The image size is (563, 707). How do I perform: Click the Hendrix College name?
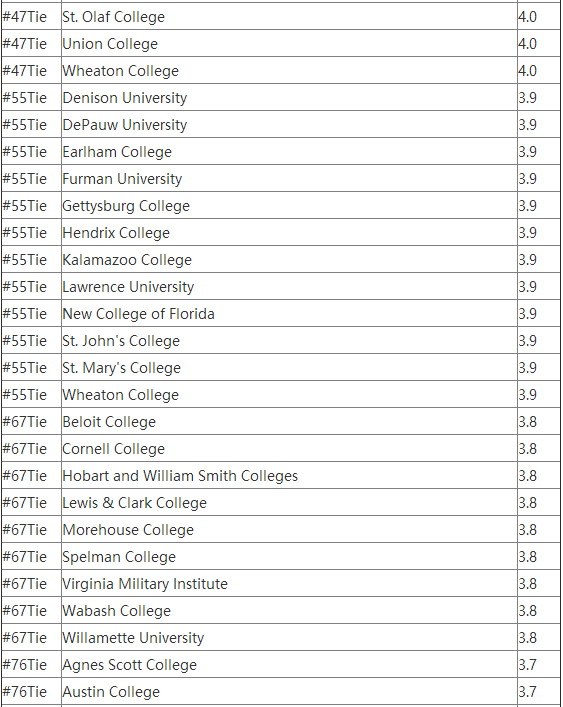[x=289, y=233]
